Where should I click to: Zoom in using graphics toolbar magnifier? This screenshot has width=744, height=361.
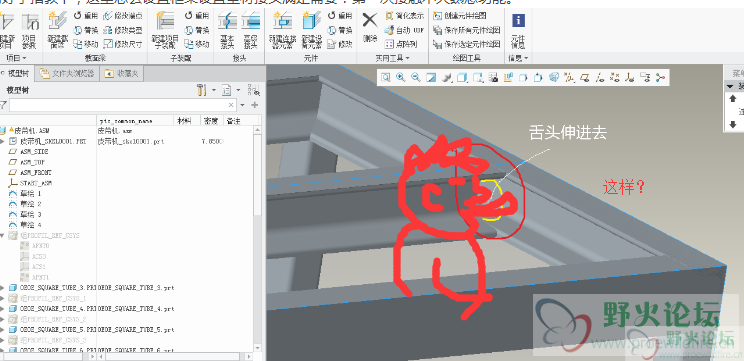click(400, 77)
